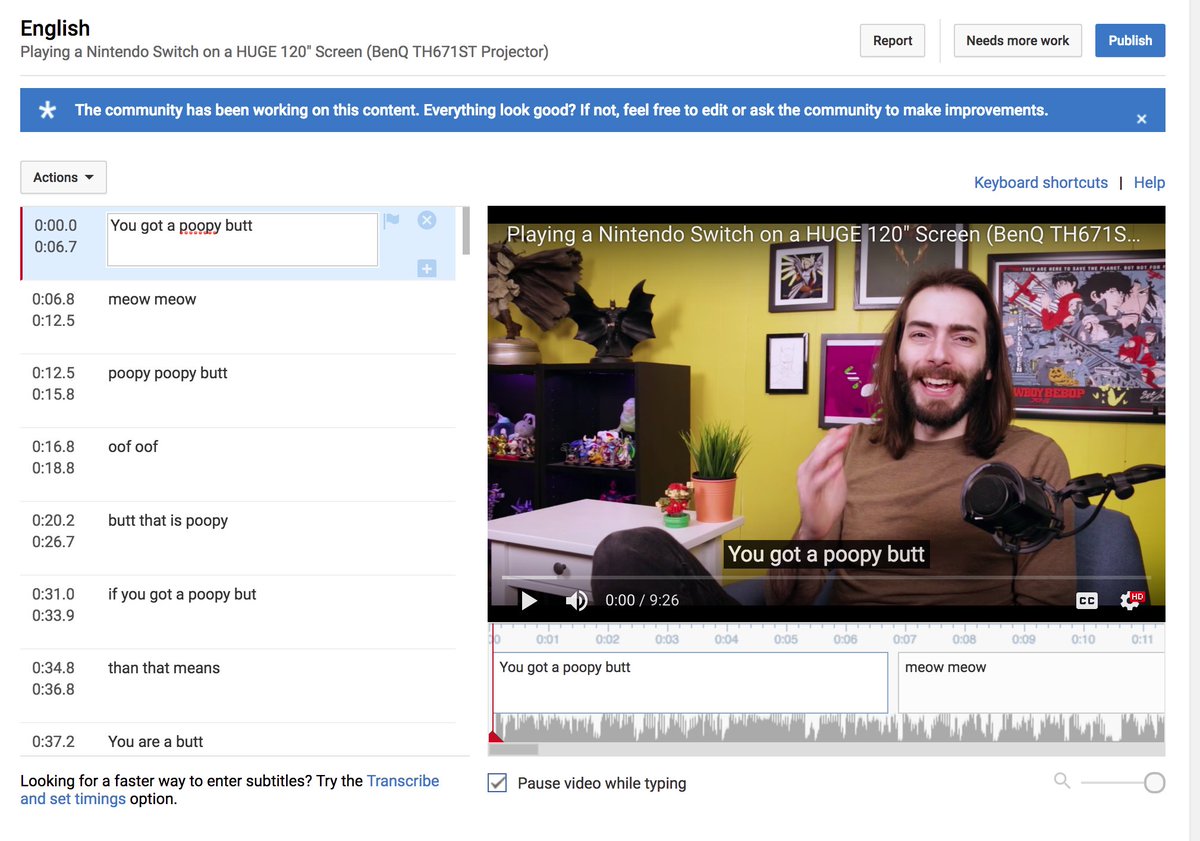Click the 0:06.8 start timestamp
1200x841 pixels.
[x=53, y=299]
